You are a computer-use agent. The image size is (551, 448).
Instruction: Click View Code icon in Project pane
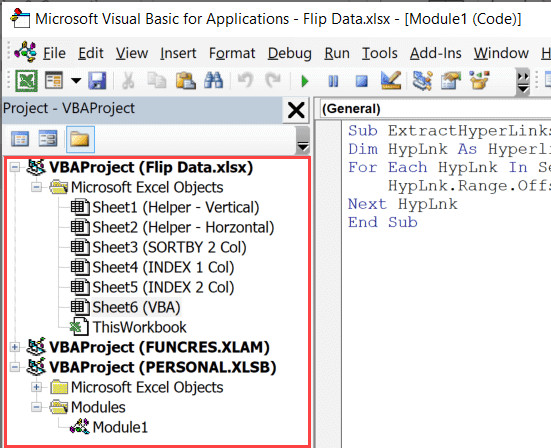click(x=20, y=139)
